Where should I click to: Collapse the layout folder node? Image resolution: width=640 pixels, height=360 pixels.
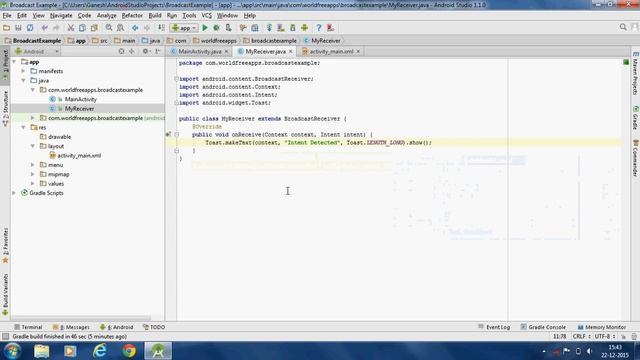(x=33, y=146)
